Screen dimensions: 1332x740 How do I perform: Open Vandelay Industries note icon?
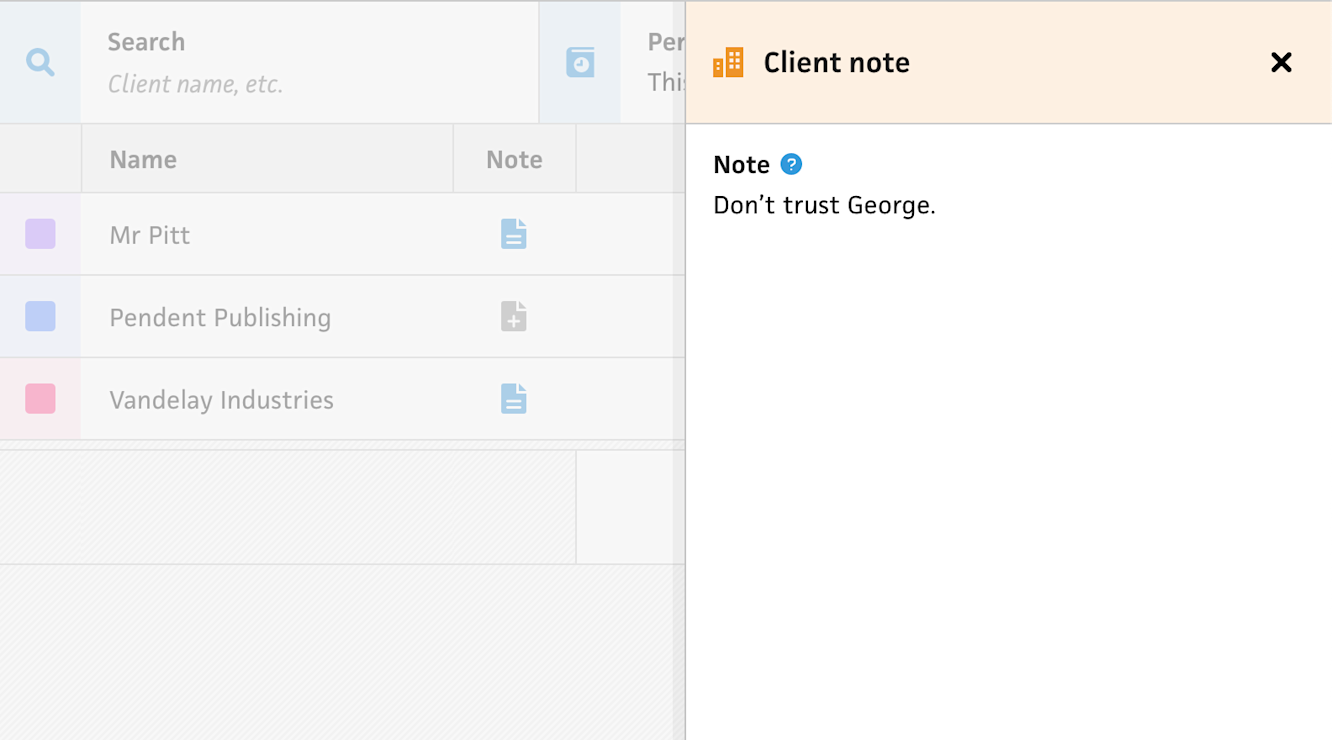point(513,399)
